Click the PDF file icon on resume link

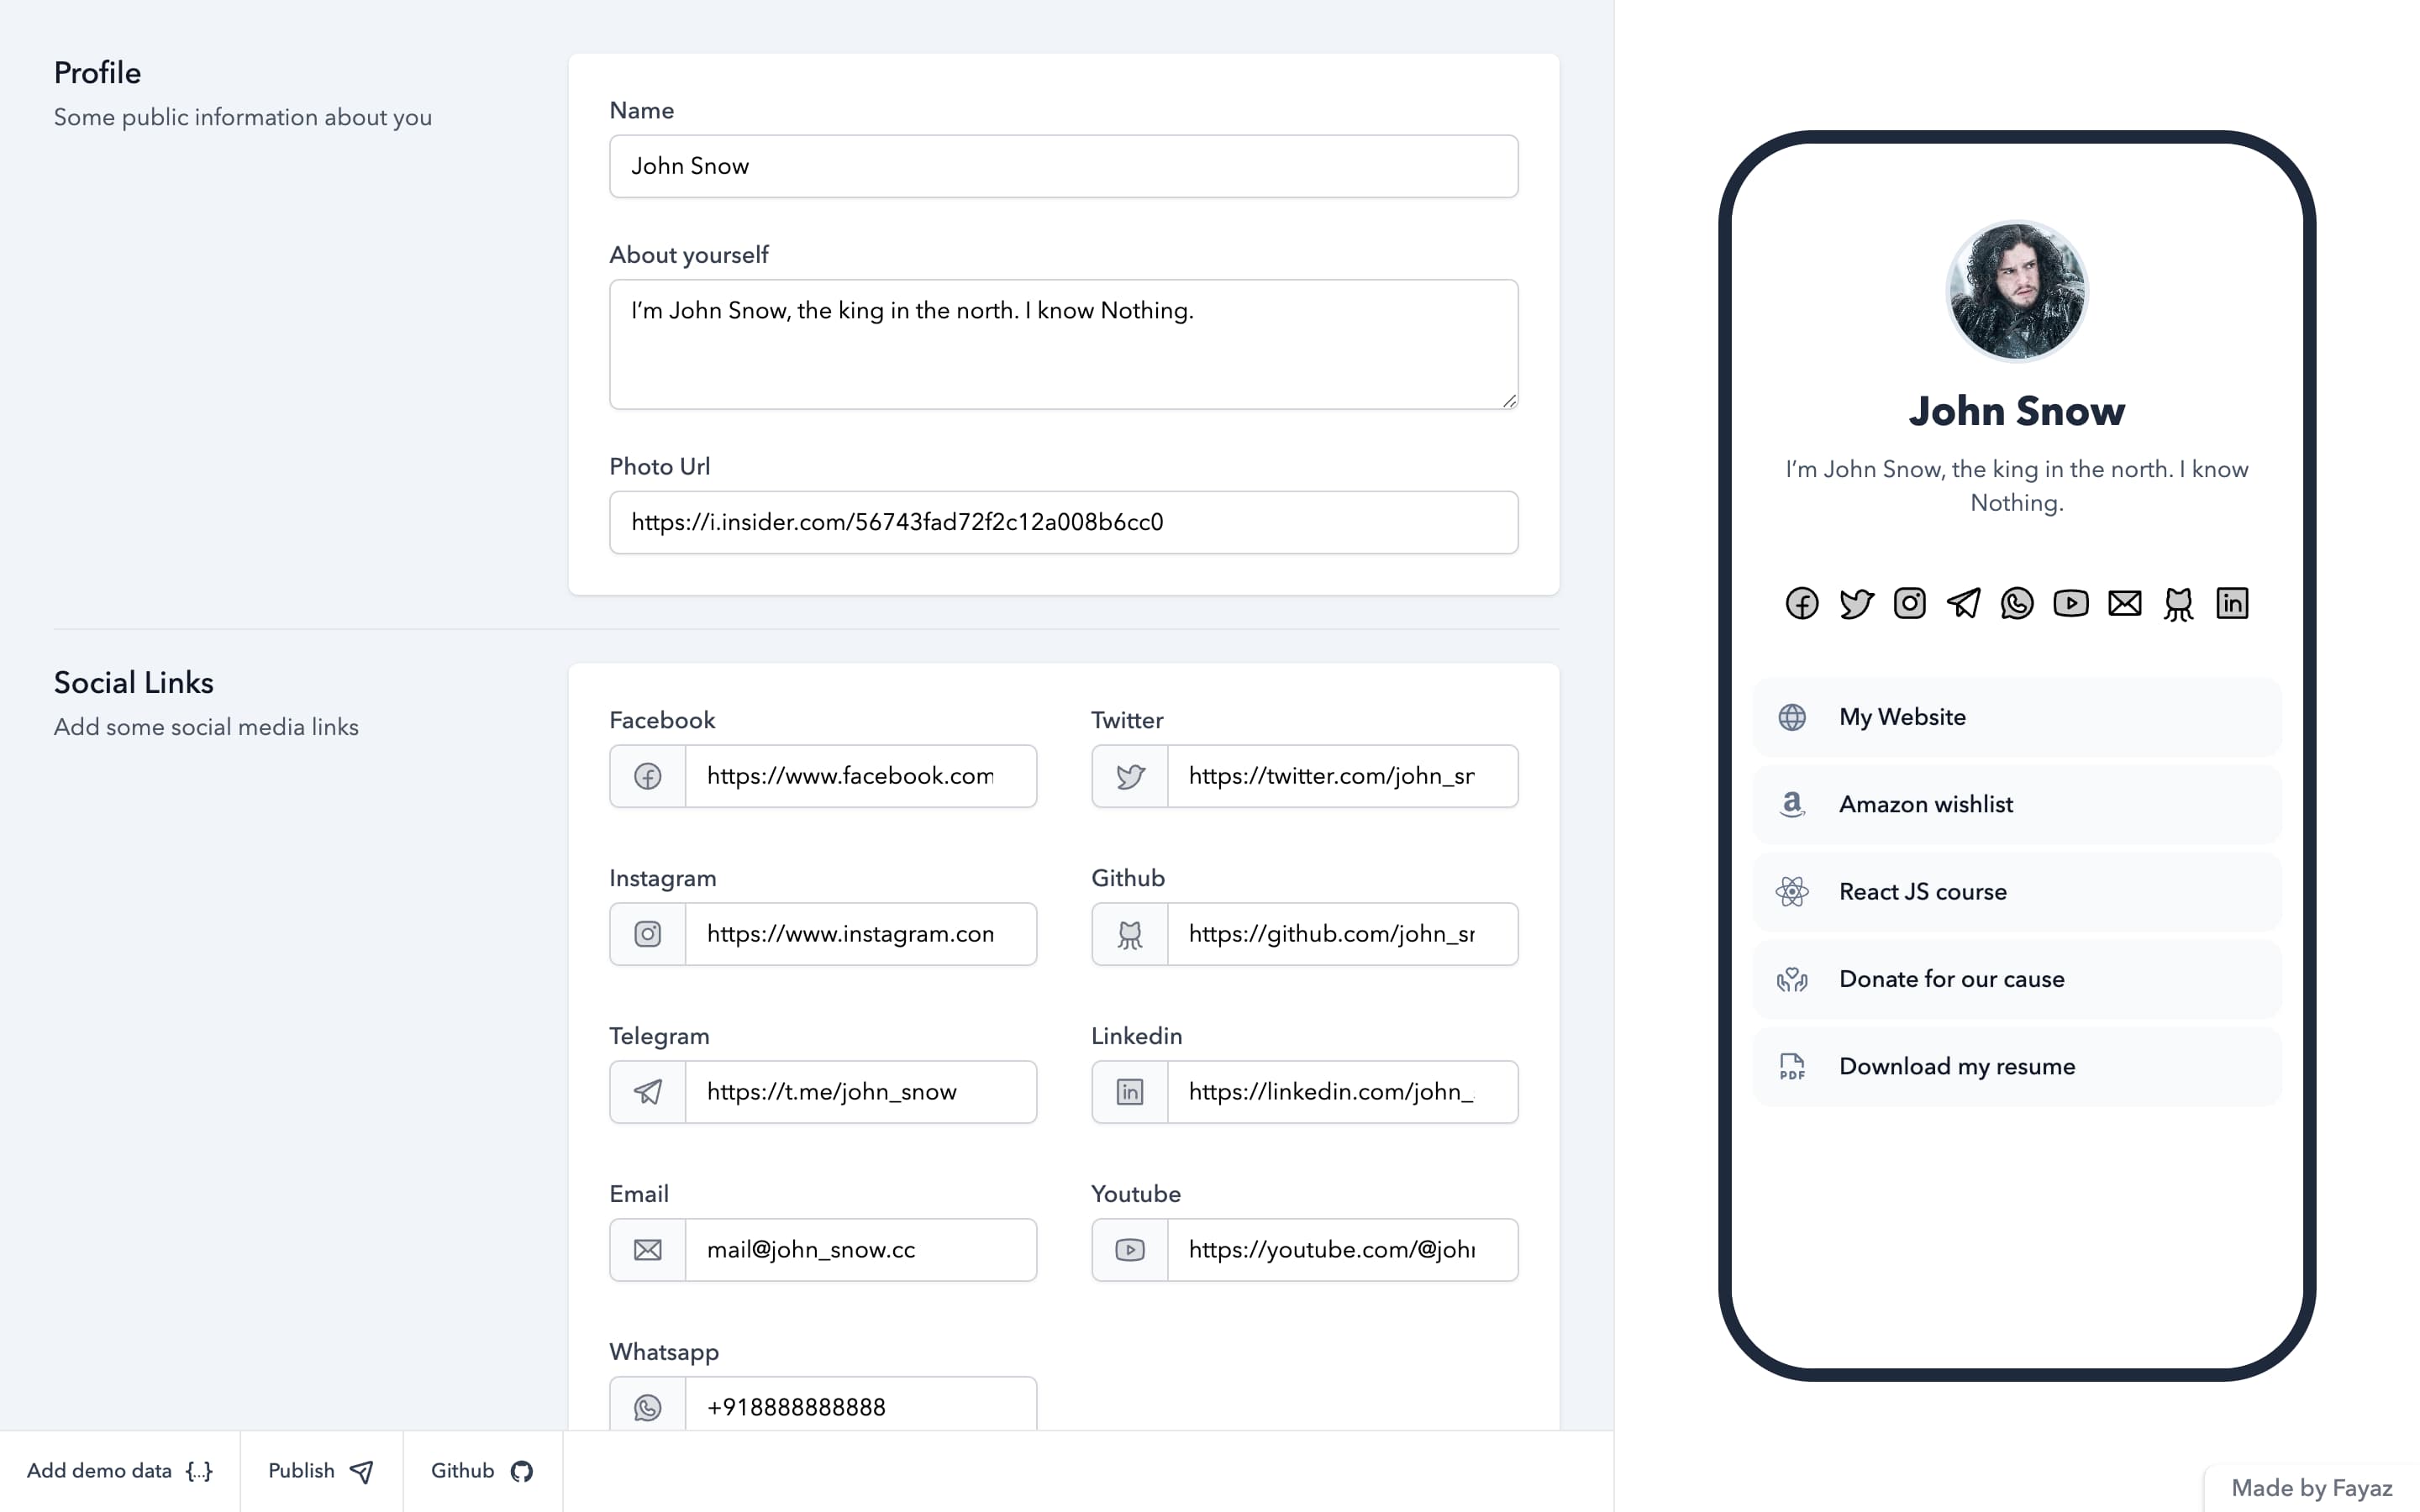[x=1792, y=1066]
